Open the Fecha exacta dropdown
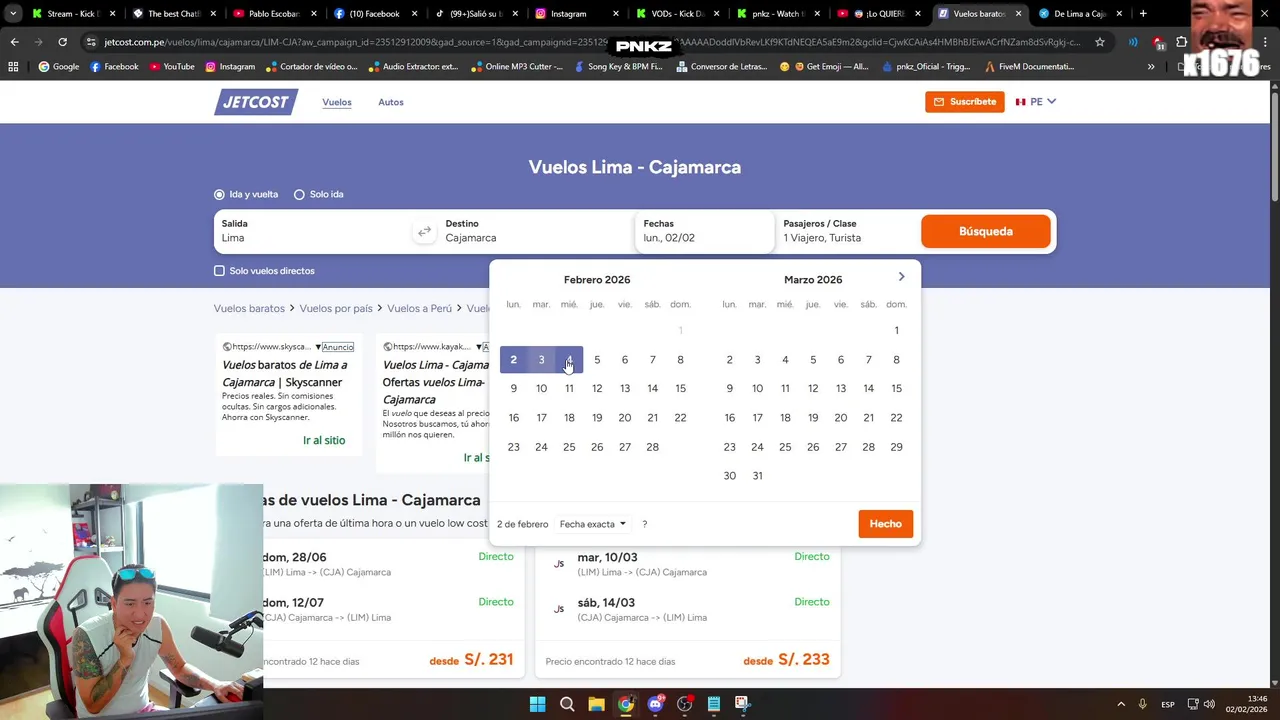Image resolution: width=1280 pixels, height=720 pixels. (x=593, y=524)
